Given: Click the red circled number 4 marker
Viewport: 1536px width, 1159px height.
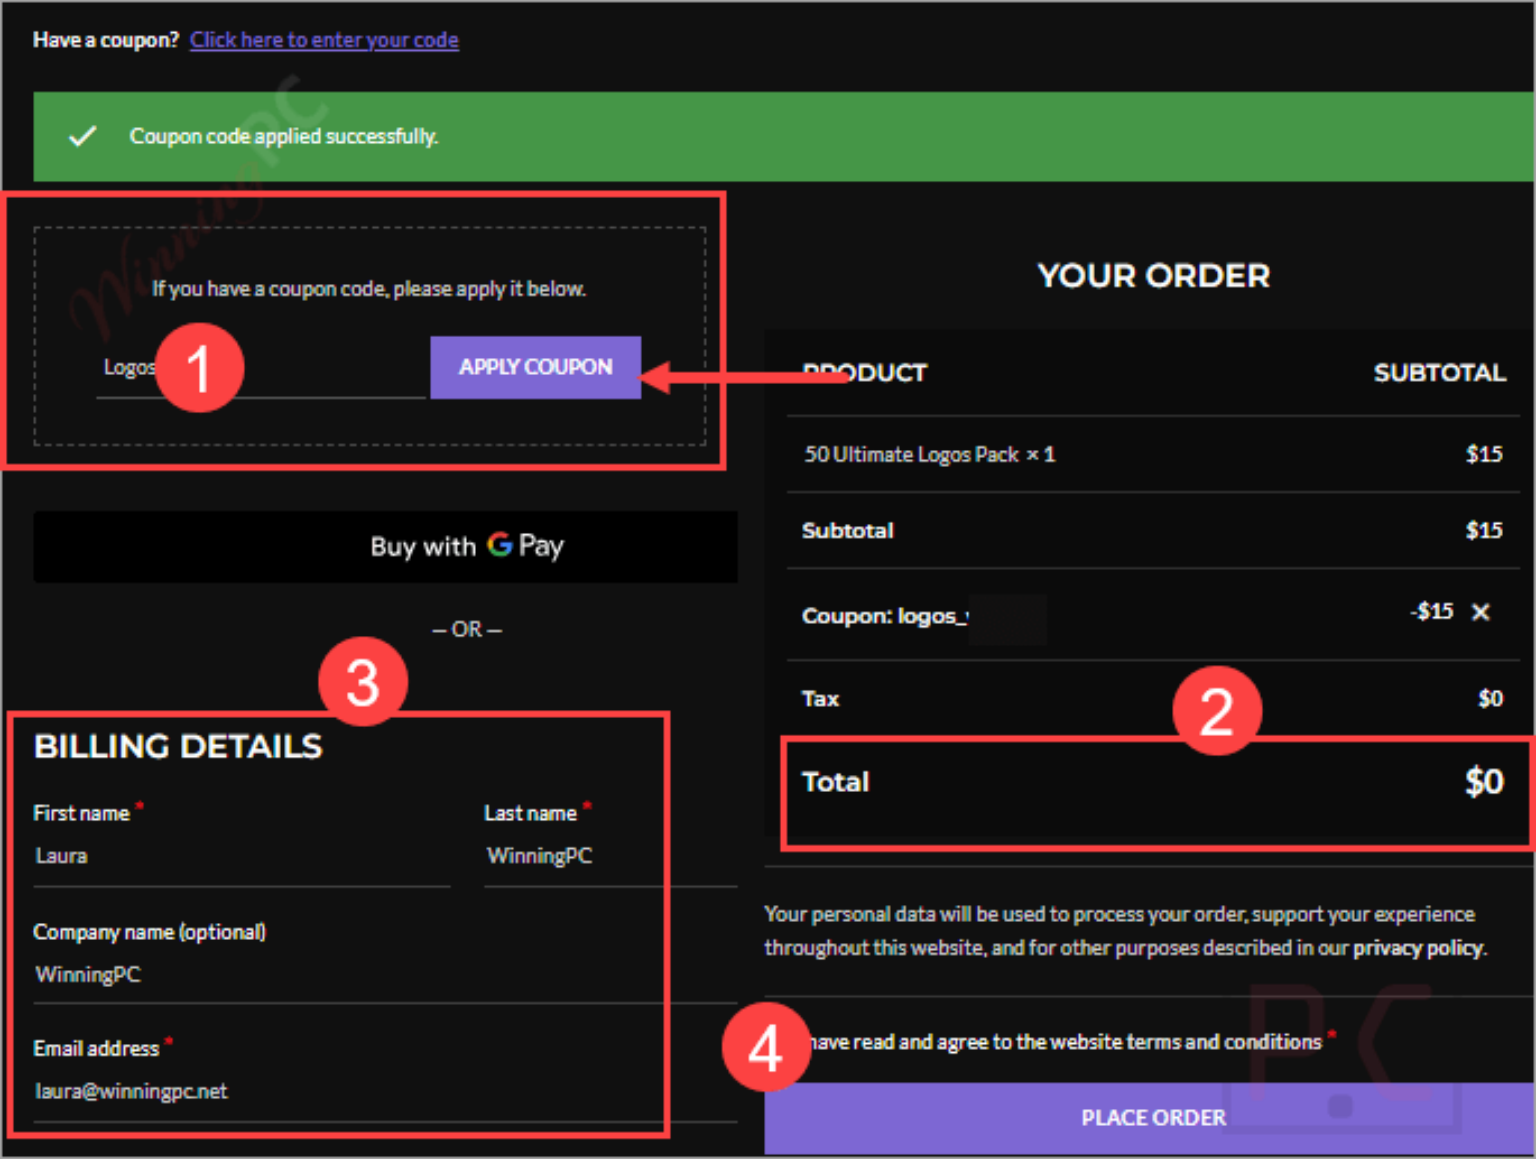Looking at the screenshot, I should pos(766,1048).
